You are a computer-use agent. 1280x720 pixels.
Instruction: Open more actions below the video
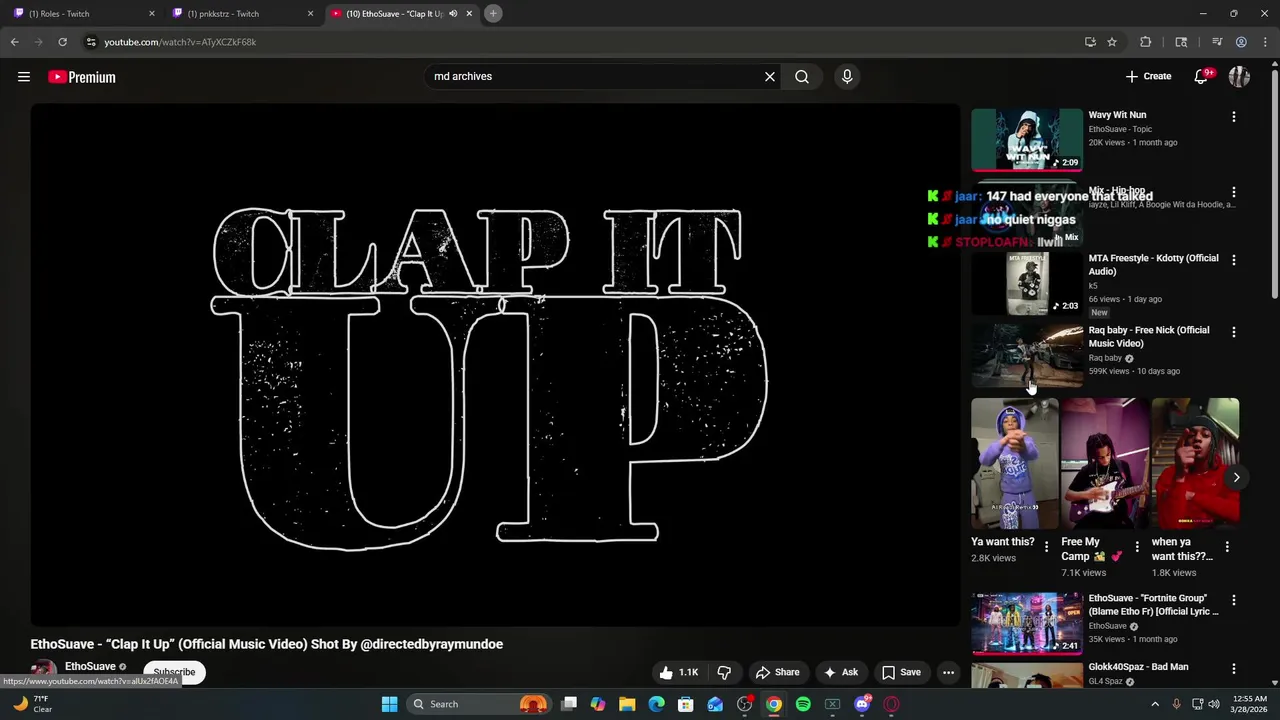pos(948,672)
